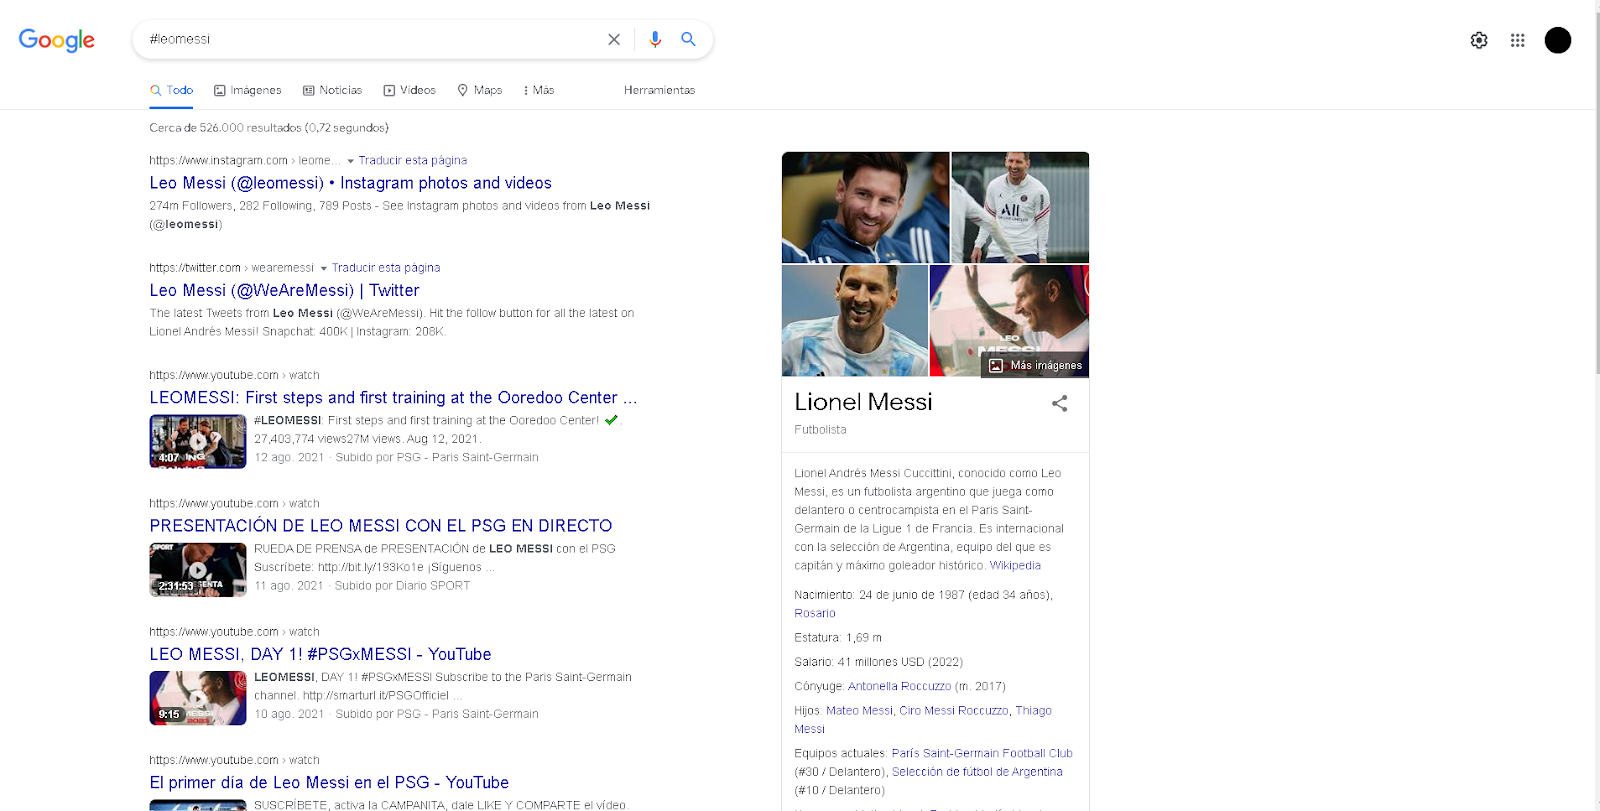This screenshot has width=1600, height=811.
Task: Play the 2:31:53 presentation video thumbnail
Action: (x=198, y=570)
